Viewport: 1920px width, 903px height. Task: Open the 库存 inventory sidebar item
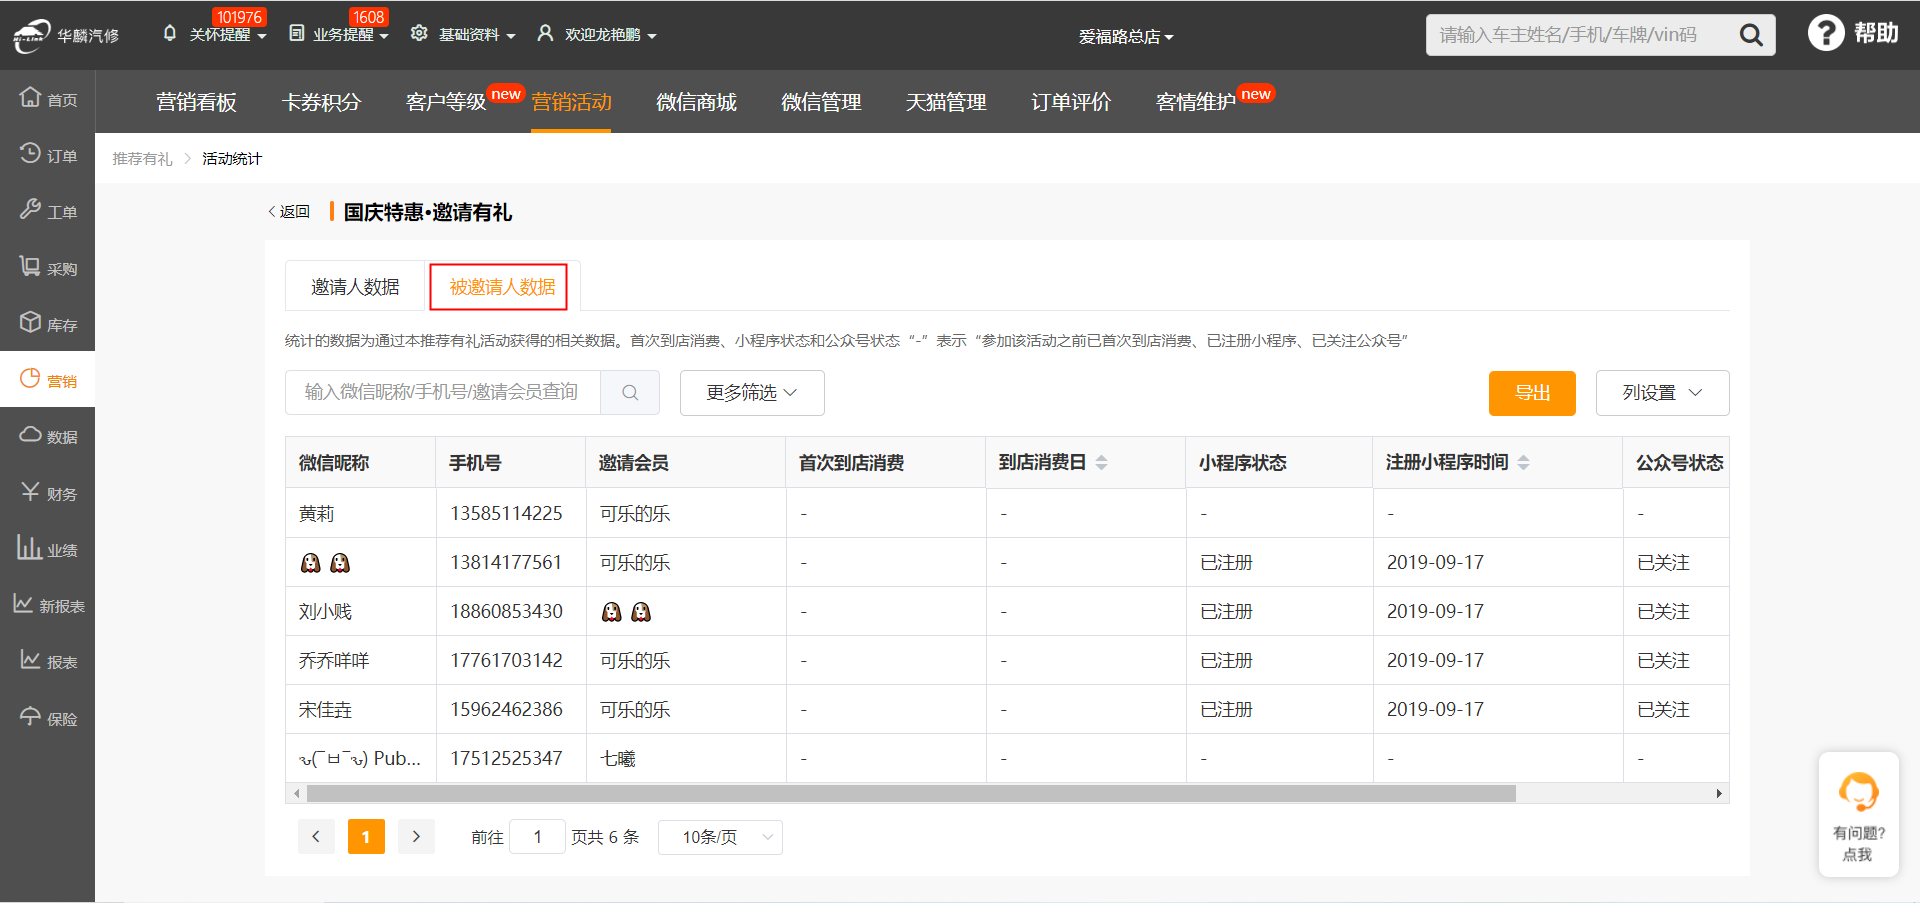pyautogui.click(x=47, y=324)
